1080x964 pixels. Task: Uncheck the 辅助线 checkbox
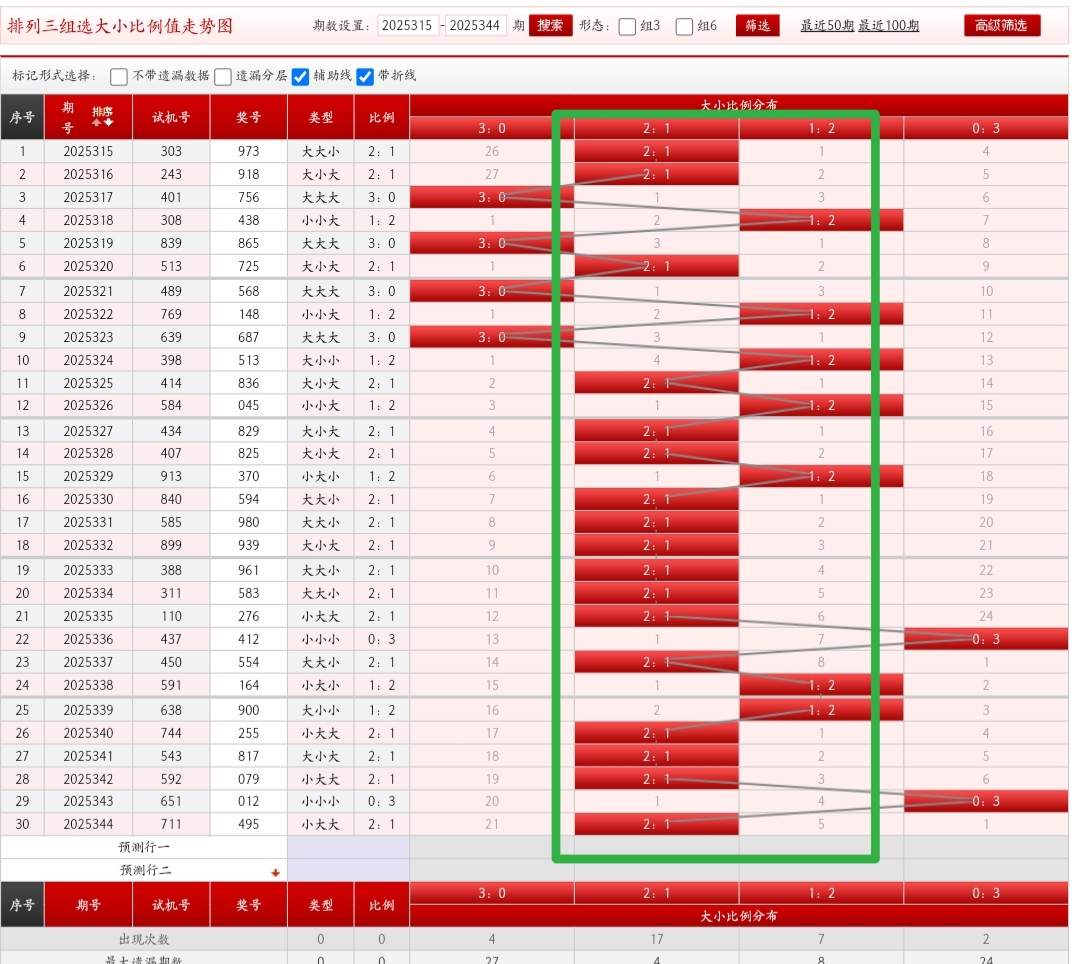(300, 76)
